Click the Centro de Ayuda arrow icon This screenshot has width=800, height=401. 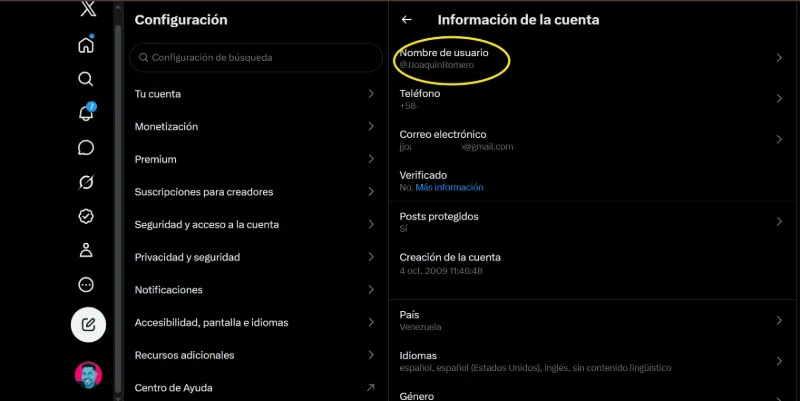(371, 388)
